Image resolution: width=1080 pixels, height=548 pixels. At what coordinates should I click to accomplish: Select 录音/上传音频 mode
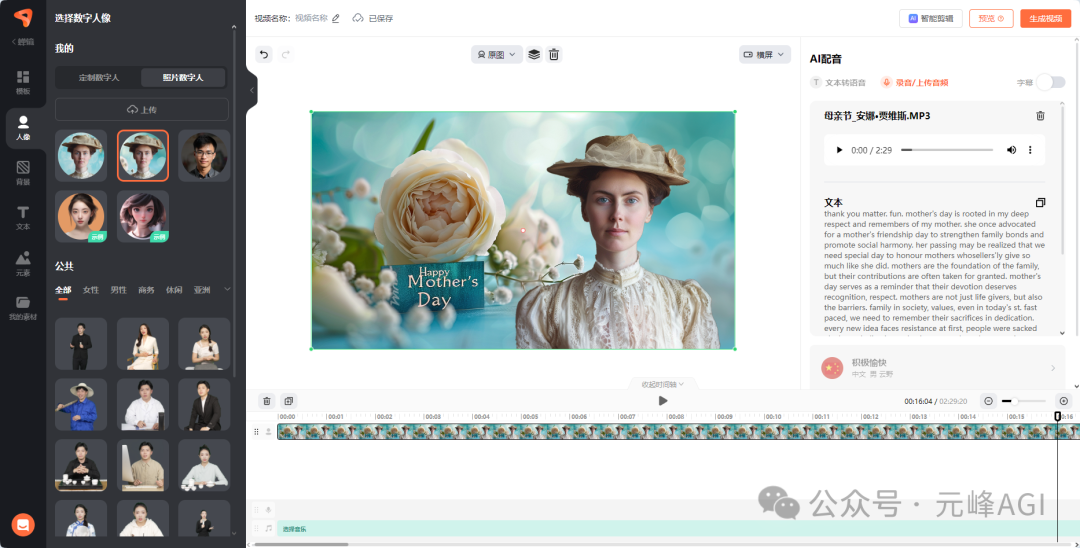pyautogui.click(x=915, y=83)
